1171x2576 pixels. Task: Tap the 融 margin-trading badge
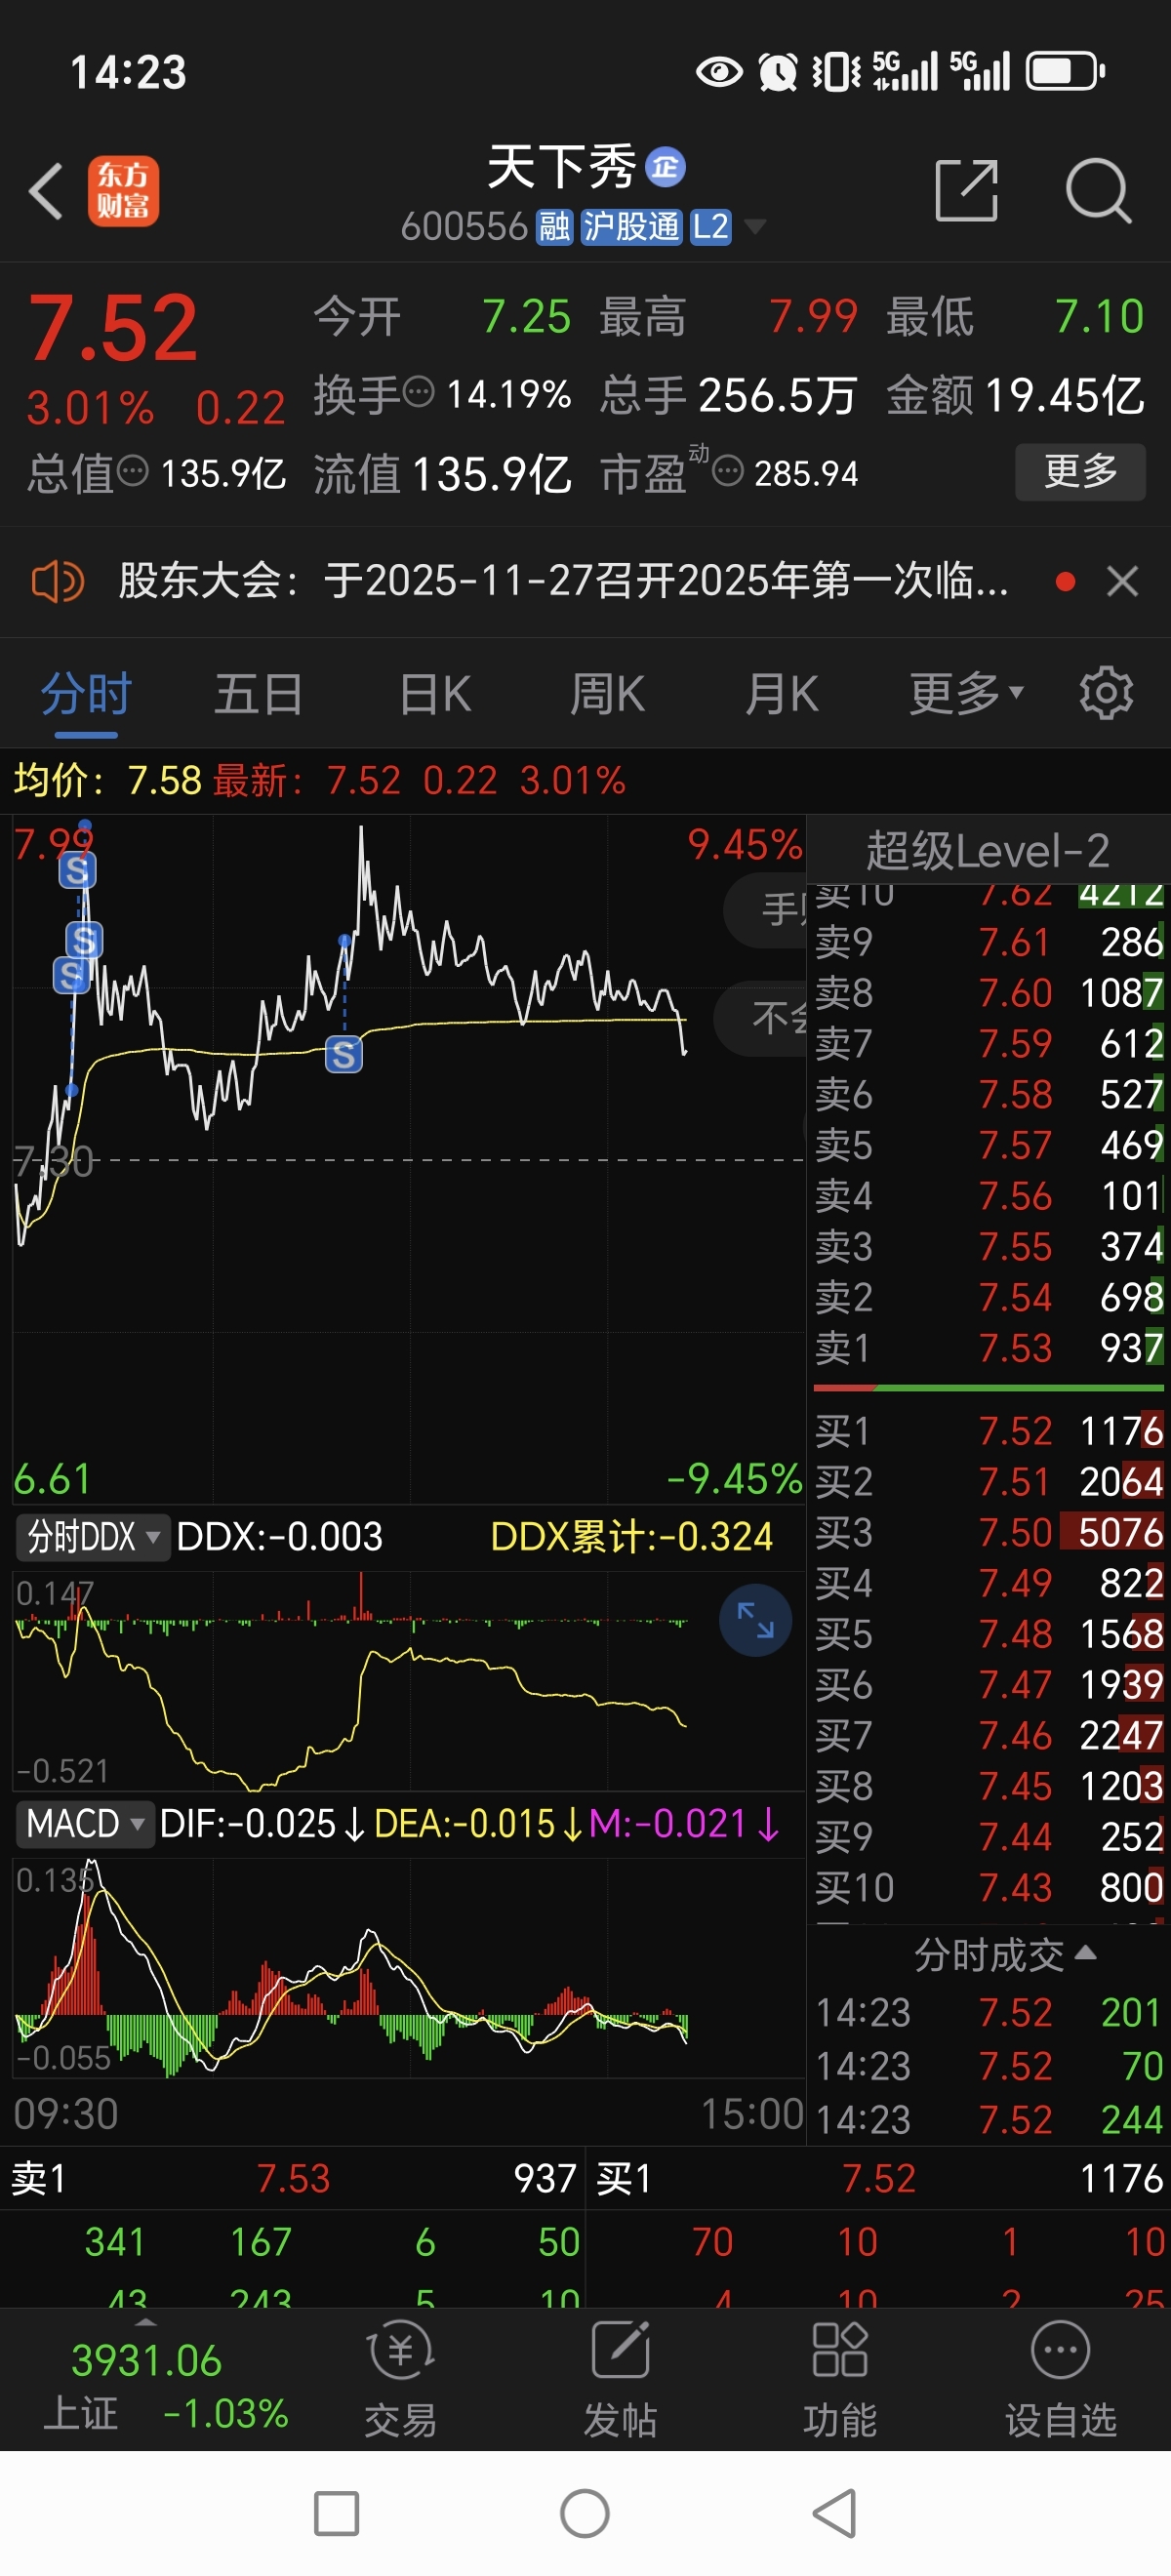coord(553,227)
